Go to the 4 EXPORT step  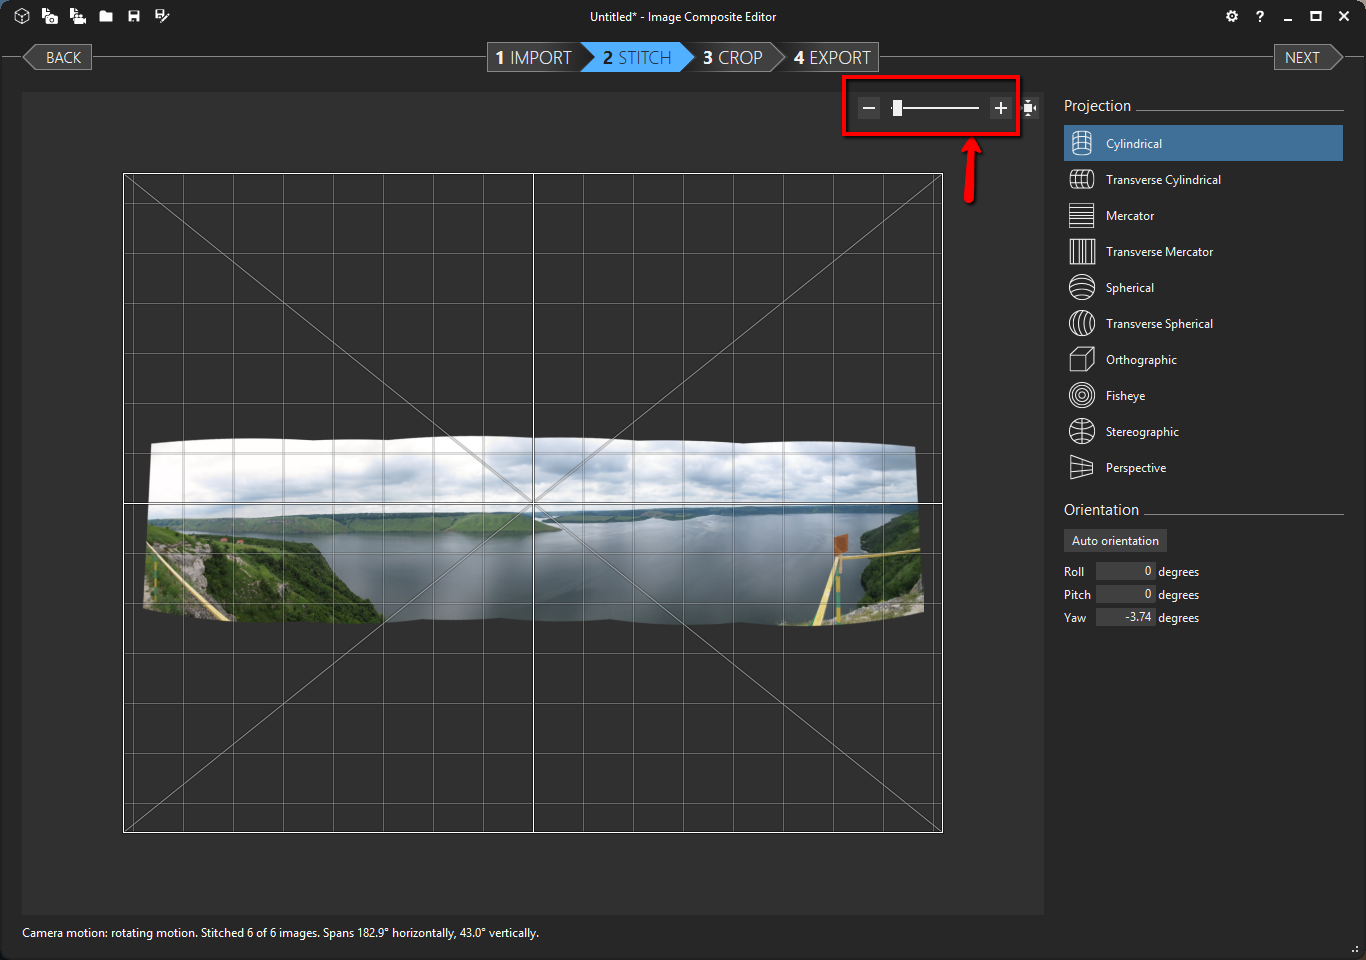click(832, 58)
